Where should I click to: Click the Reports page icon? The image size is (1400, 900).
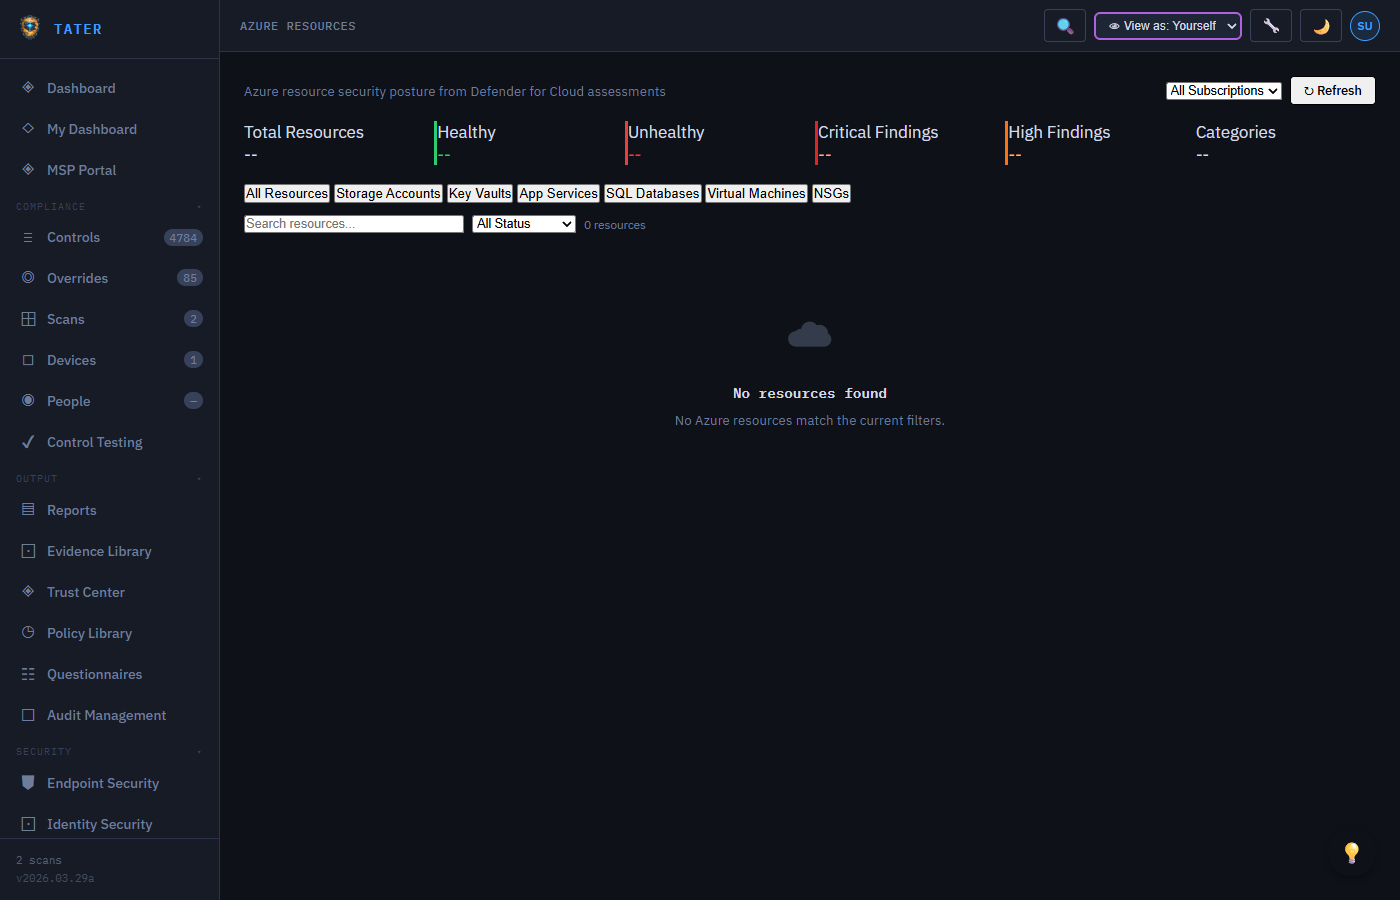(x=28, y=510)
